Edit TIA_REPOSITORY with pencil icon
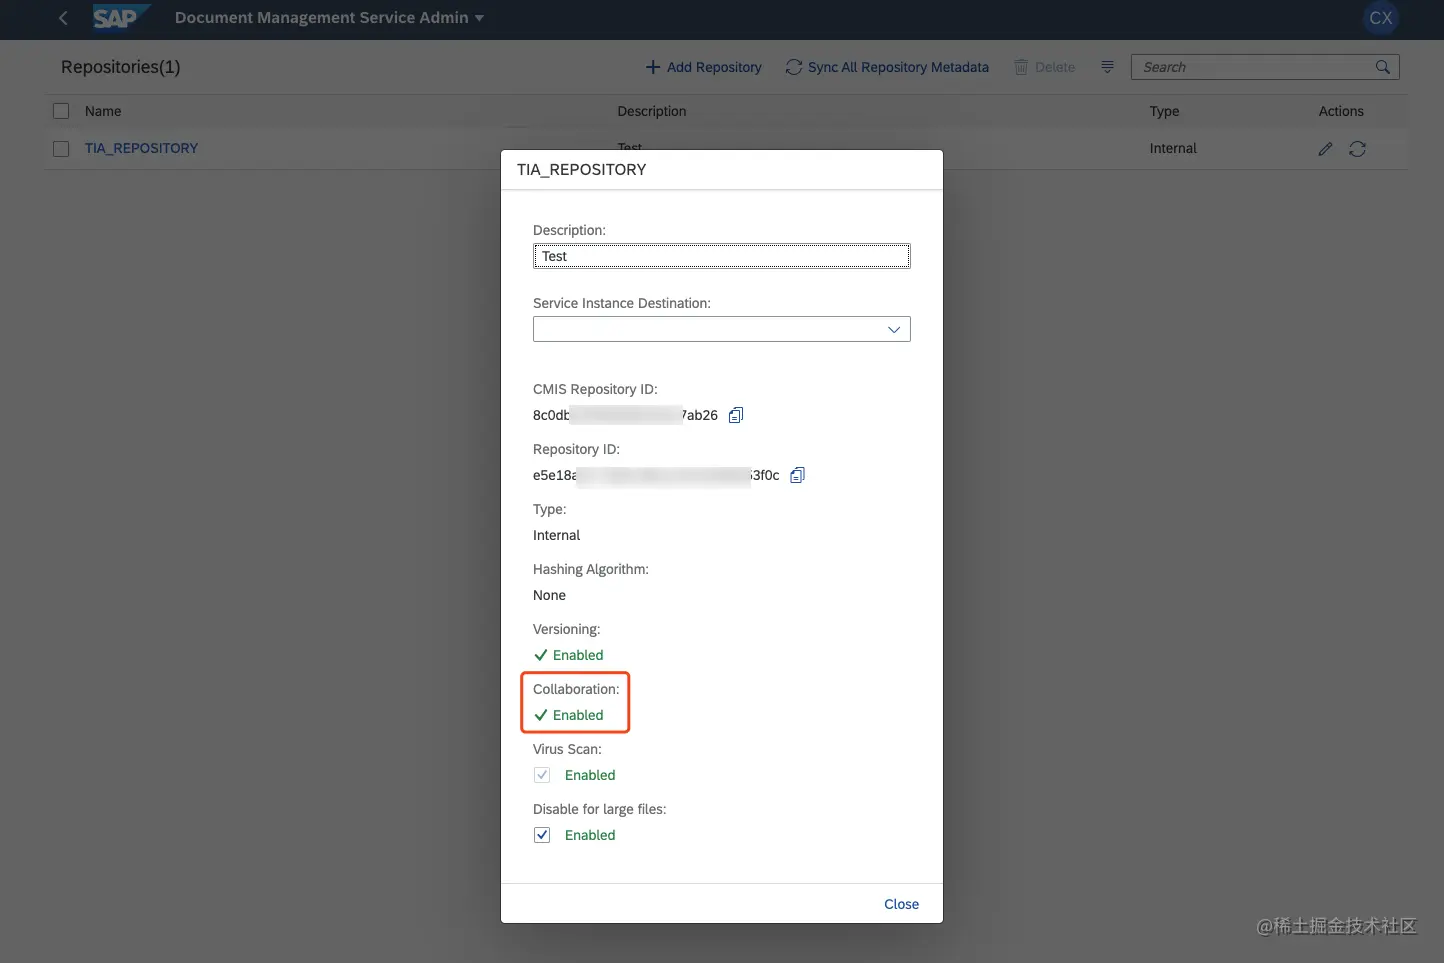The image size is (1444, 963). (x=1325, y=149)
